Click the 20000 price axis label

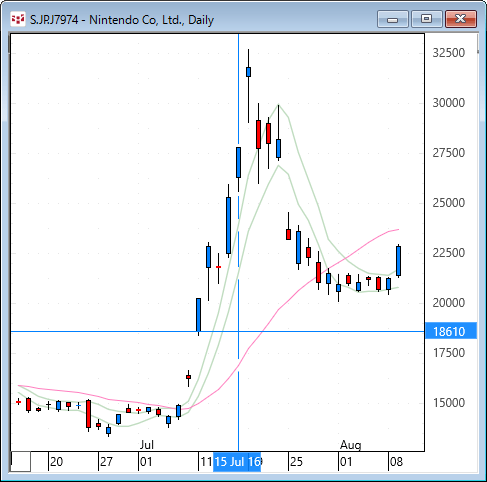pos(448,303)
